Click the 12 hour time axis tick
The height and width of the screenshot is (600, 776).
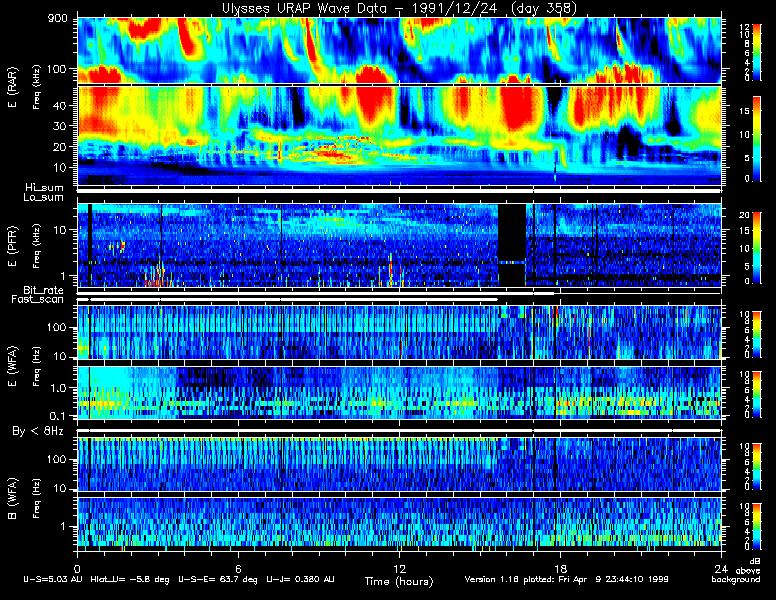click(x=399, y=568)
